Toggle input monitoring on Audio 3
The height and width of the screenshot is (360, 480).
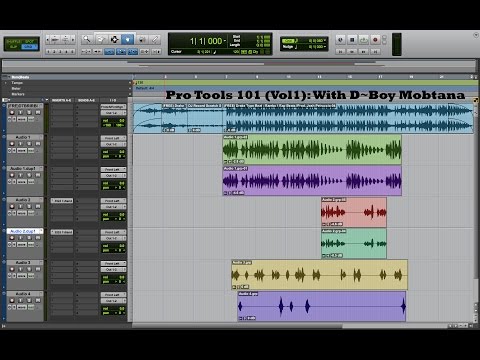[x=20, y=269]
